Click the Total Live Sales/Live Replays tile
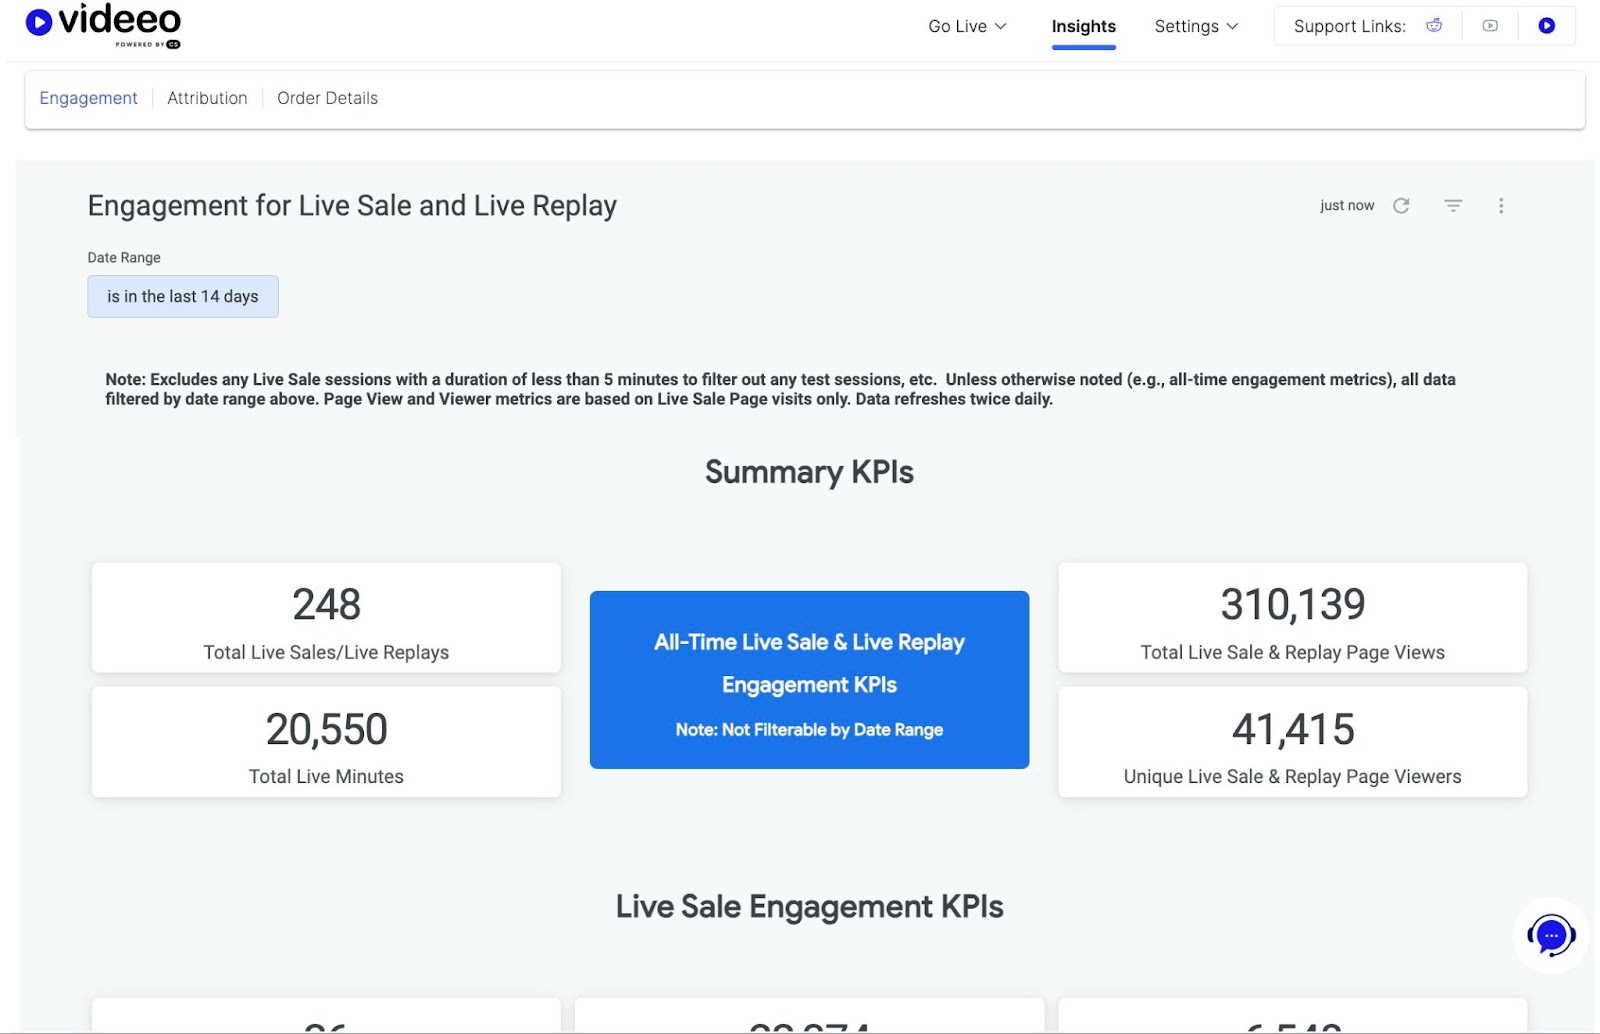 [x=326, y=618]
